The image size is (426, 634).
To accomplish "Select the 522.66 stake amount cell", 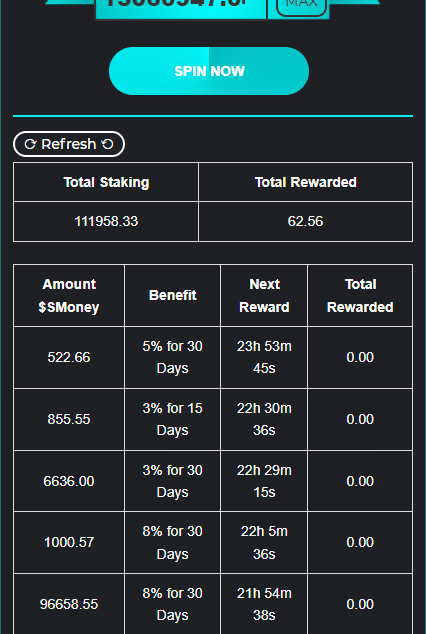I will (69, 357).
